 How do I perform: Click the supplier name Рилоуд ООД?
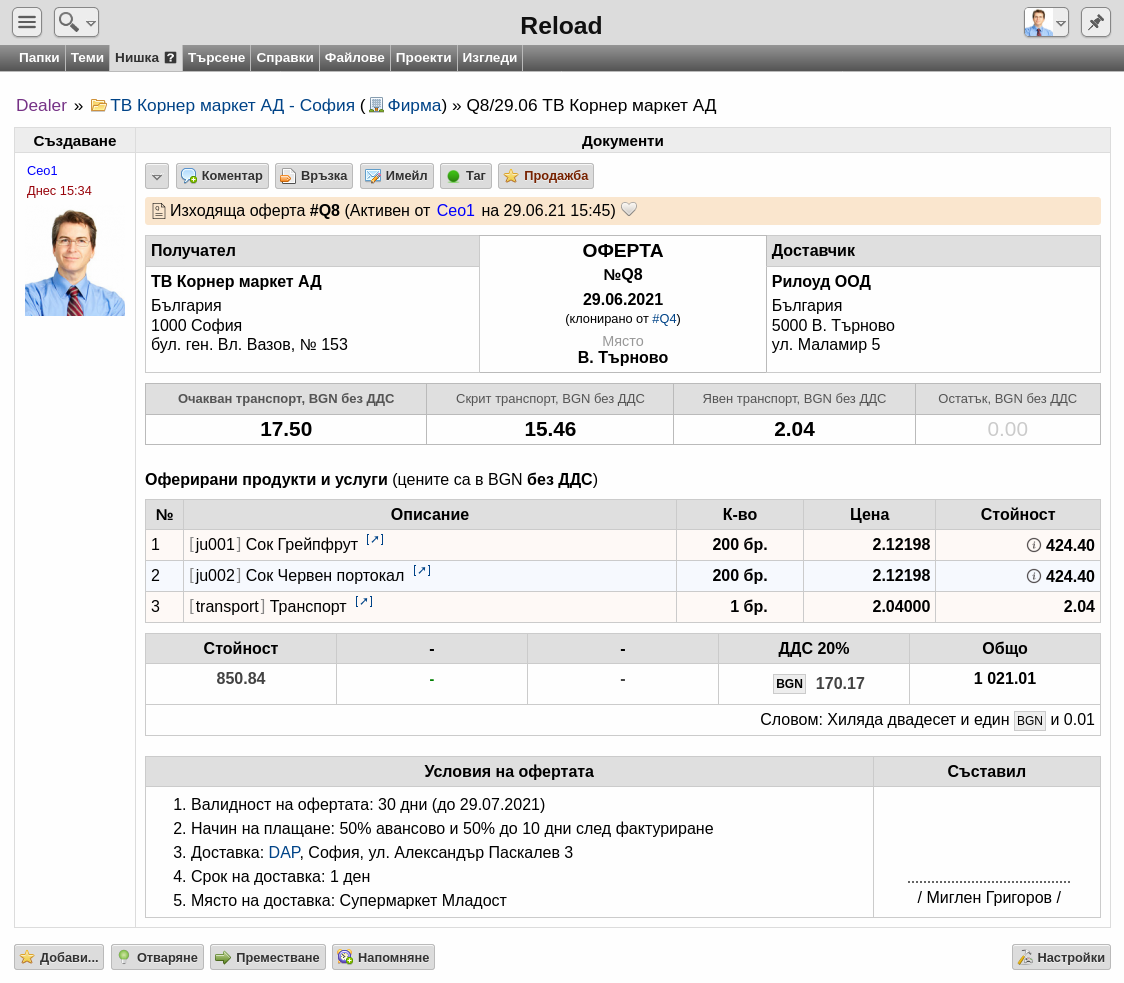[x=821, y=281]
